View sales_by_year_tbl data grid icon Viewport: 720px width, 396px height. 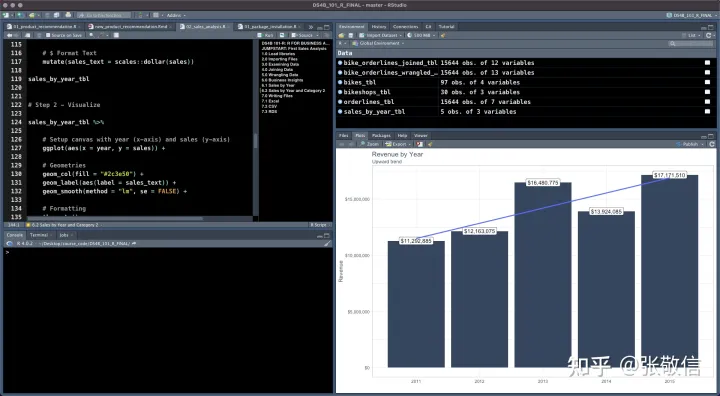[707, 111]
